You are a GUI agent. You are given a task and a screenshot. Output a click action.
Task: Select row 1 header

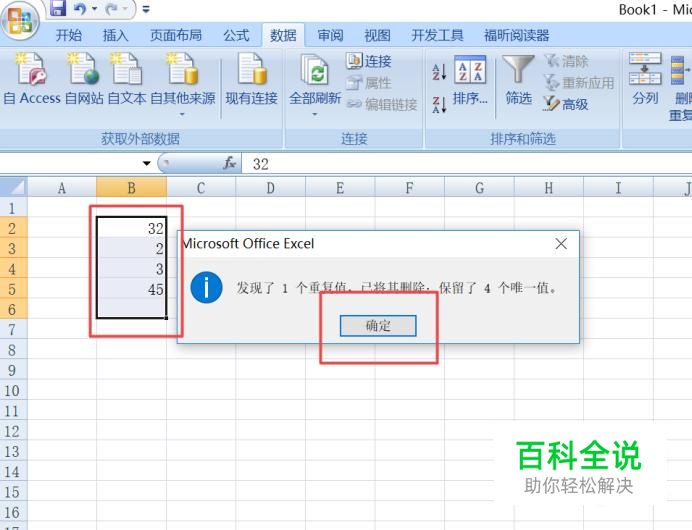13,208
